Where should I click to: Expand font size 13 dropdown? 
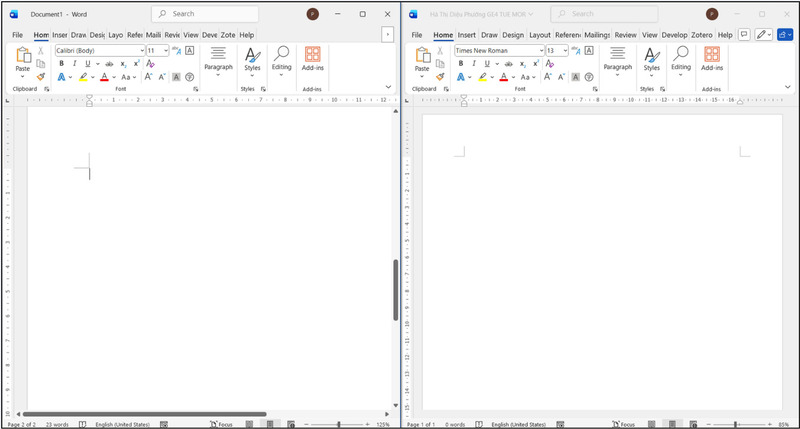point(564,50)
